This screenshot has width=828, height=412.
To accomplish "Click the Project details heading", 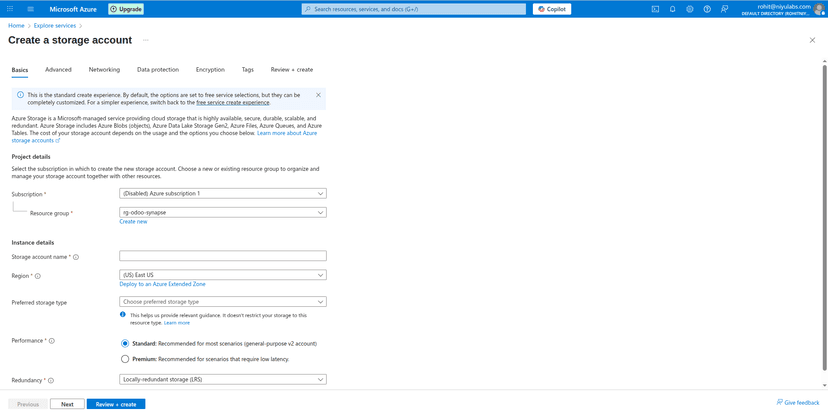I will tap(31, 157).
